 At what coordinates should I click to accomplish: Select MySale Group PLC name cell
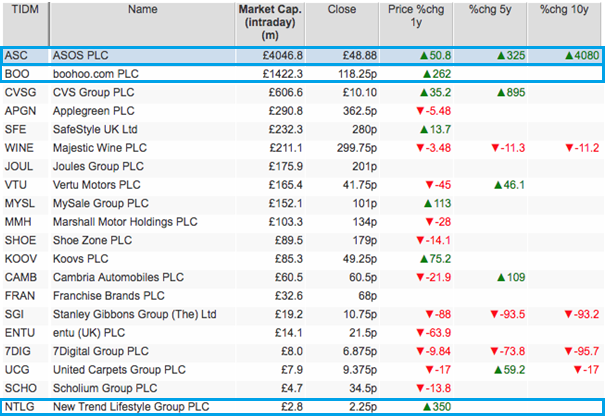100,204
